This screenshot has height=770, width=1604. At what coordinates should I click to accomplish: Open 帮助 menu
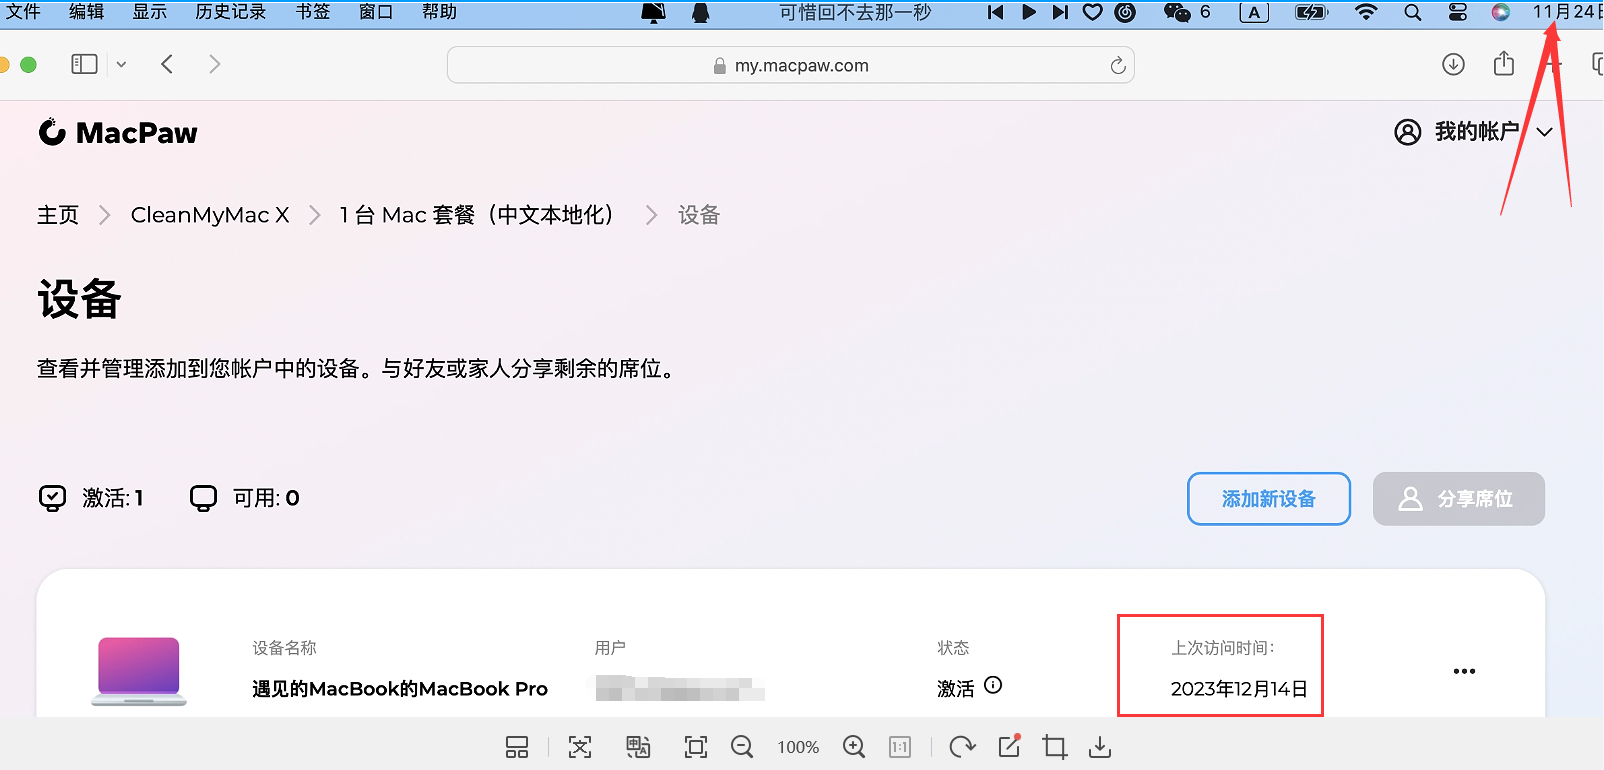pyautogui.click(x=439, y=12)
